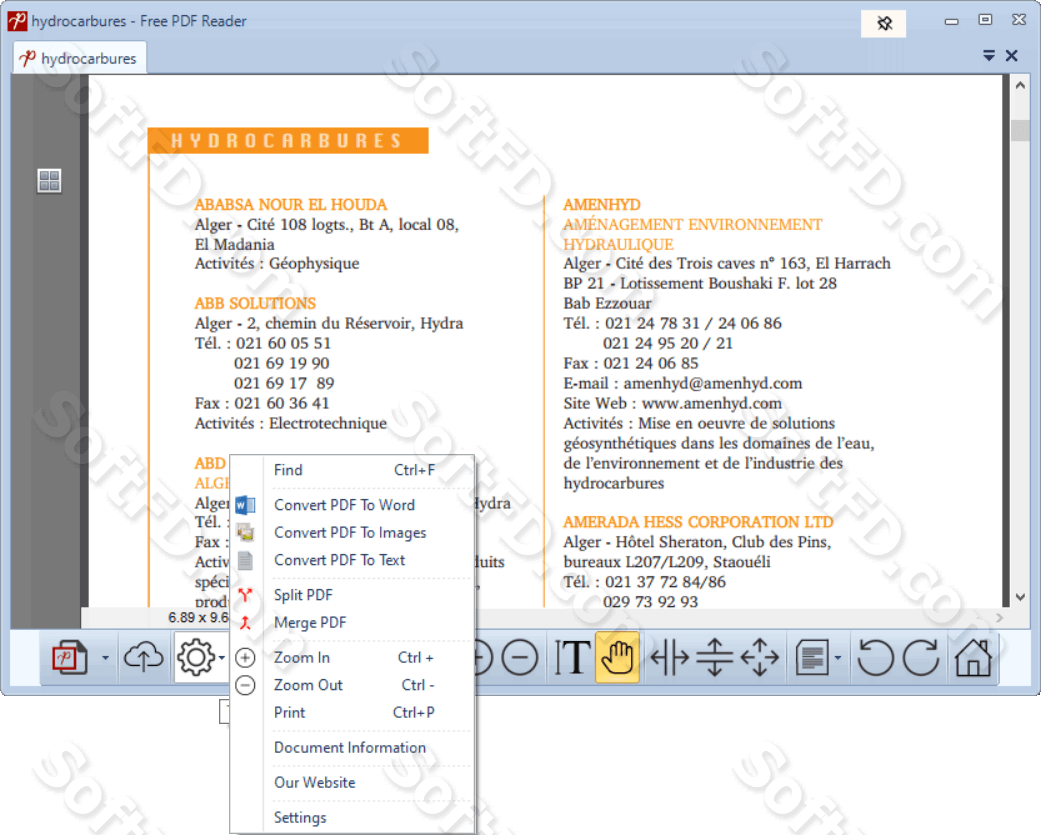Click the vertical scrollbar up arrow
This screenshot has width=1041, height=835.
1020,85
